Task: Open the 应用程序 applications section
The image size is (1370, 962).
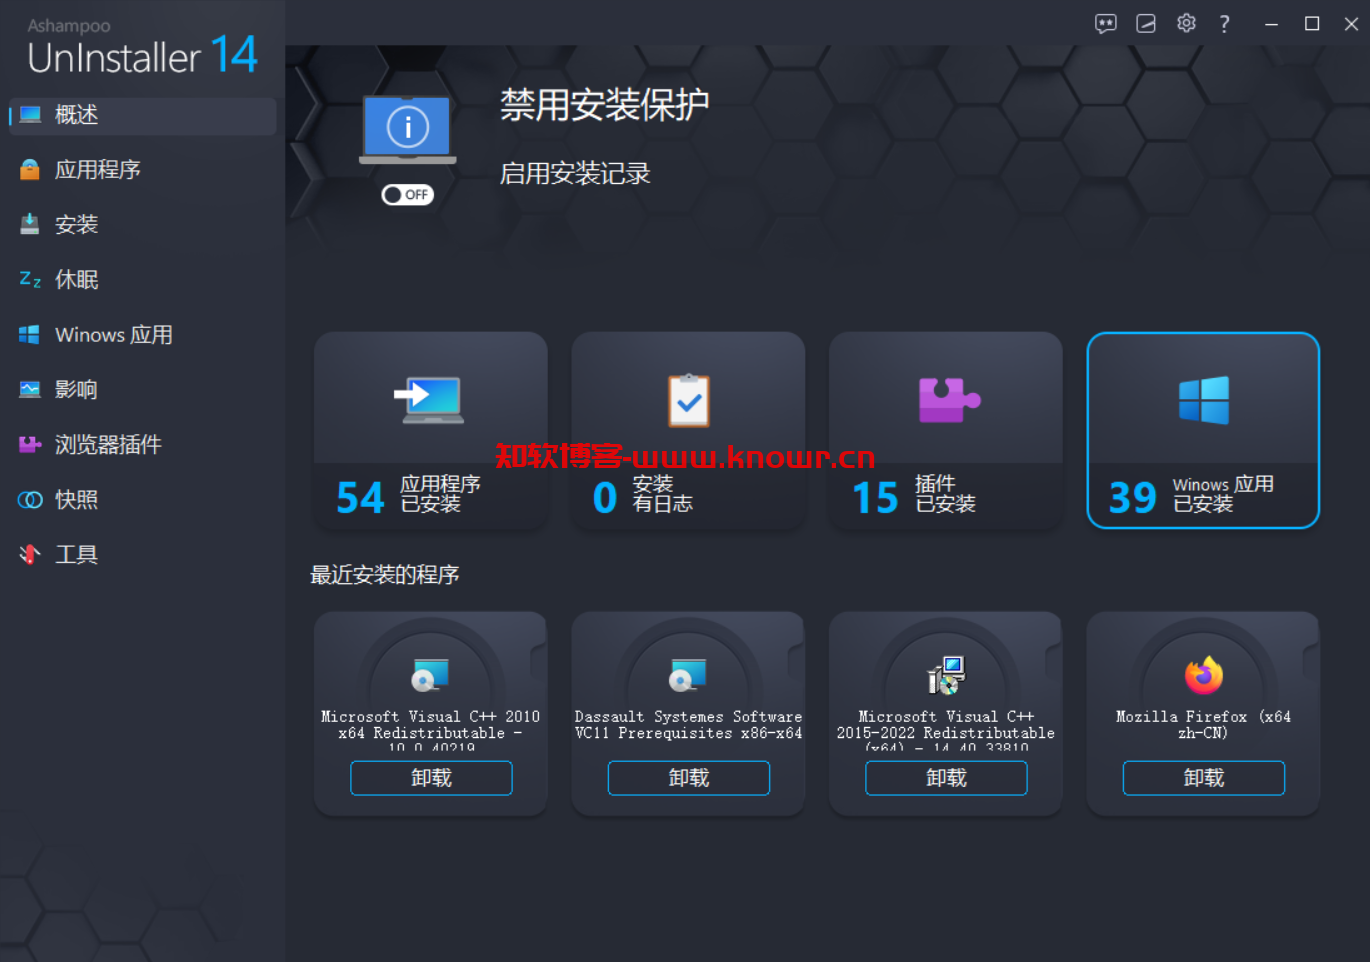Action: point(143,170)
